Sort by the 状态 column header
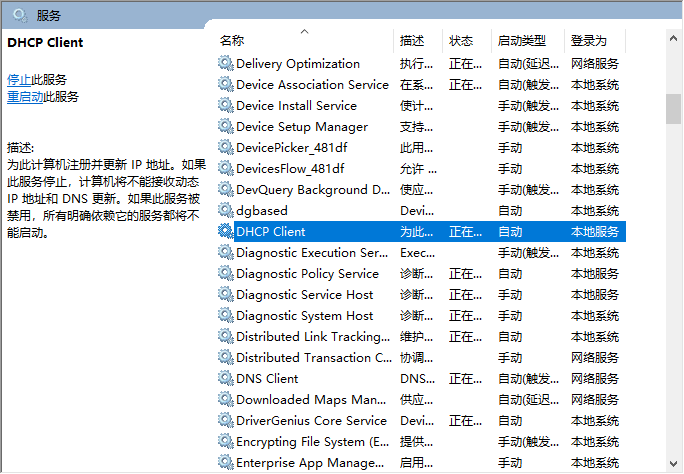 click(x=461, y=41)
